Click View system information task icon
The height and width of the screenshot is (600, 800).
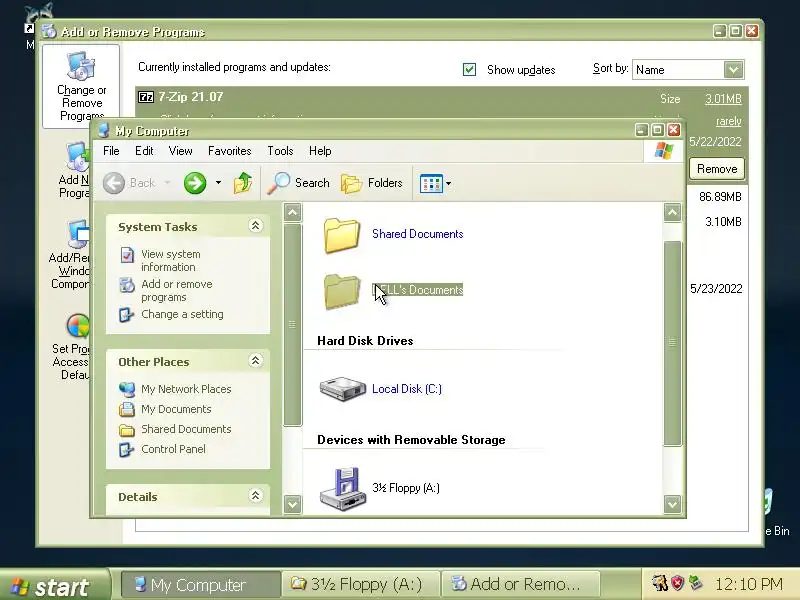coord(127,255)
